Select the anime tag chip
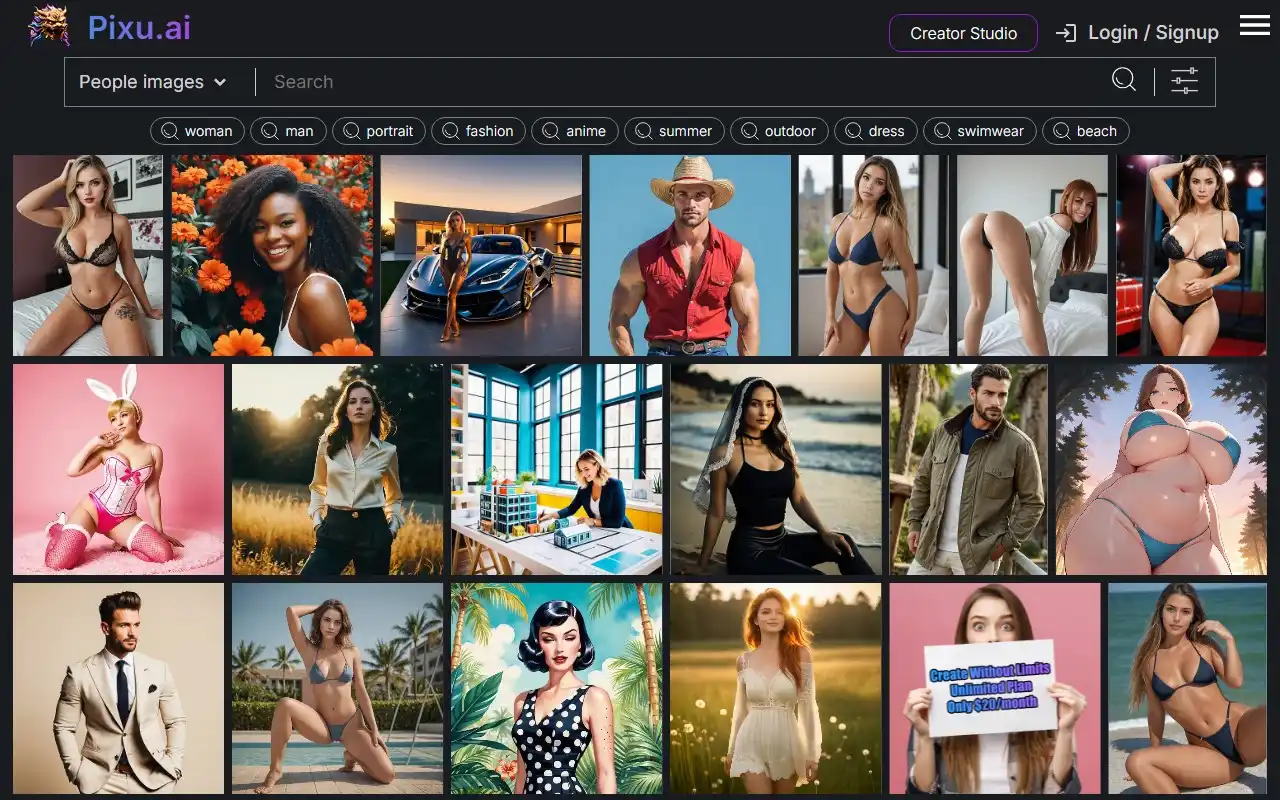The width and height of the screenshot is (1280, 800). coord(574,131)
